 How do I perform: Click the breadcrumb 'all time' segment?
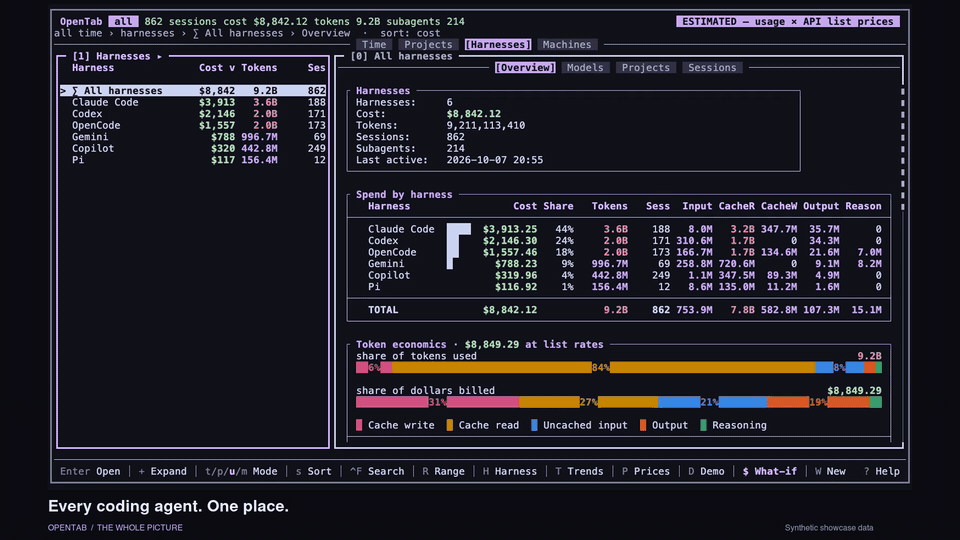coord(78,33)
